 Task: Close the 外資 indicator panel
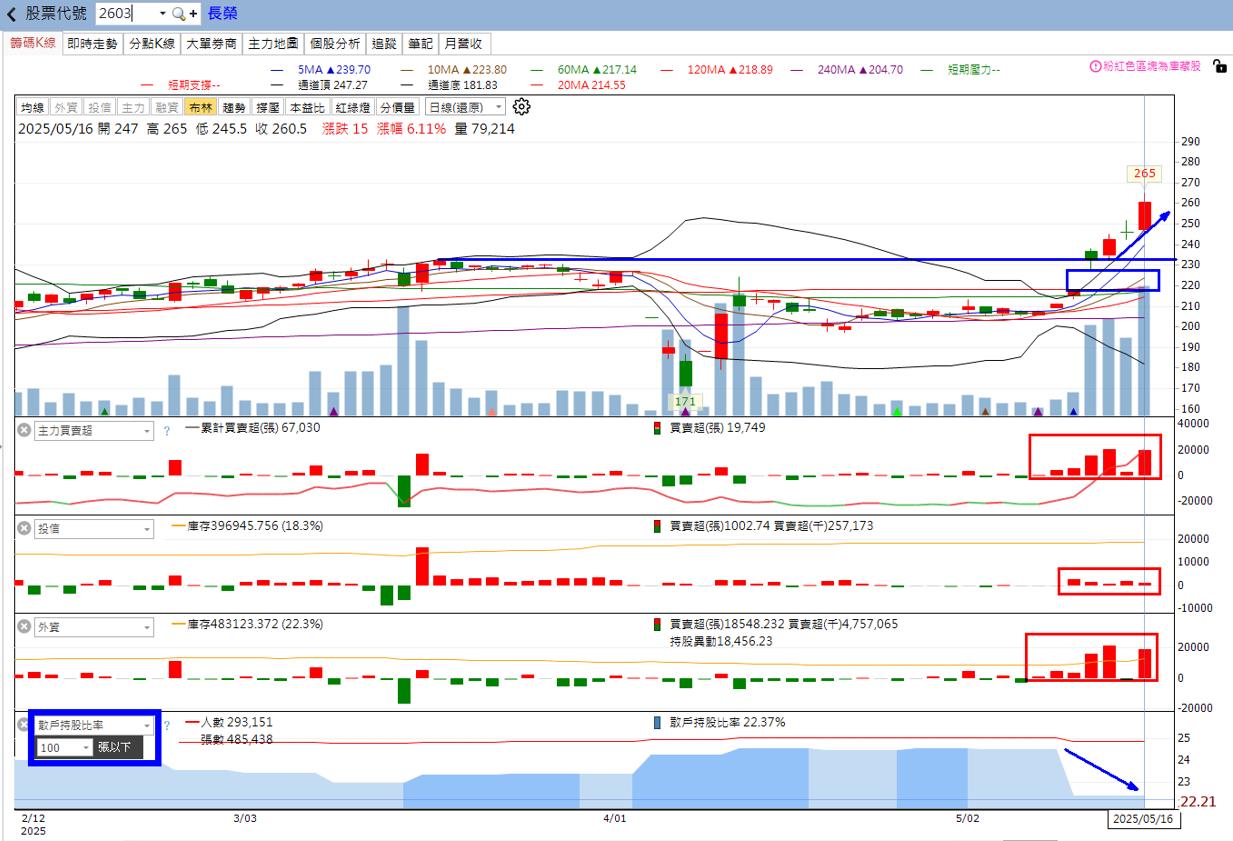24,626
